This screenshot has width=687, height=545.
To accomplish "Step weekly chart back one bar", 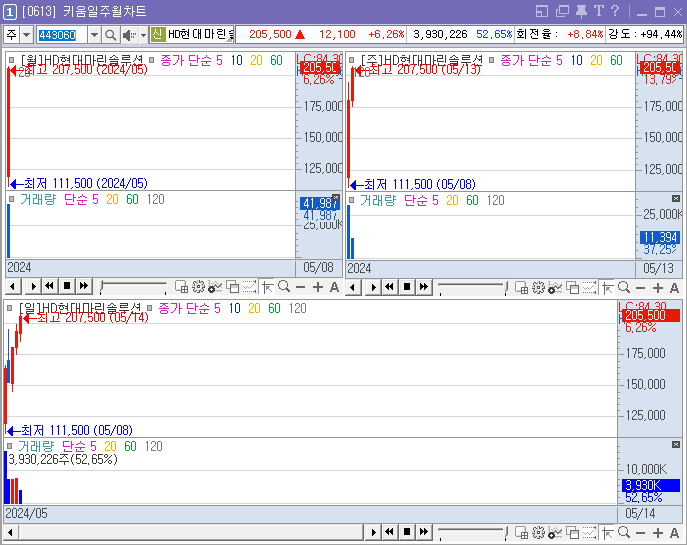I will click(353, 287).
